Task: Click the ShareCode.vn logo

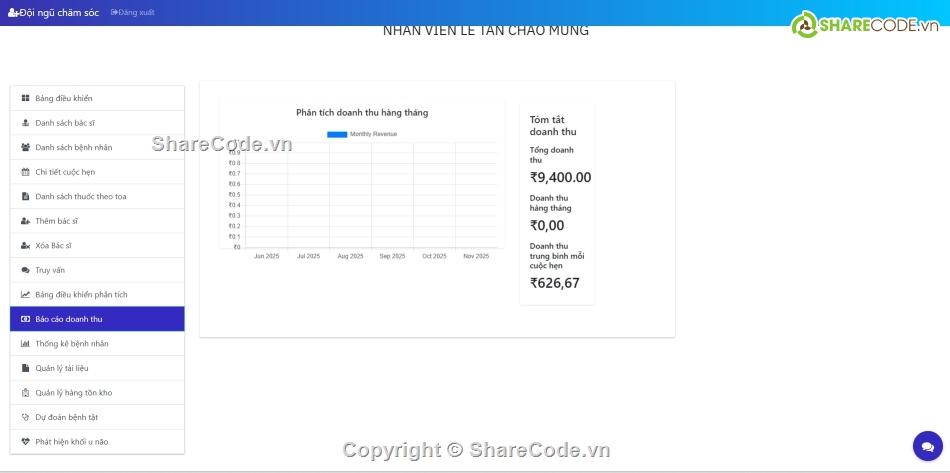Action: point(865,25)
